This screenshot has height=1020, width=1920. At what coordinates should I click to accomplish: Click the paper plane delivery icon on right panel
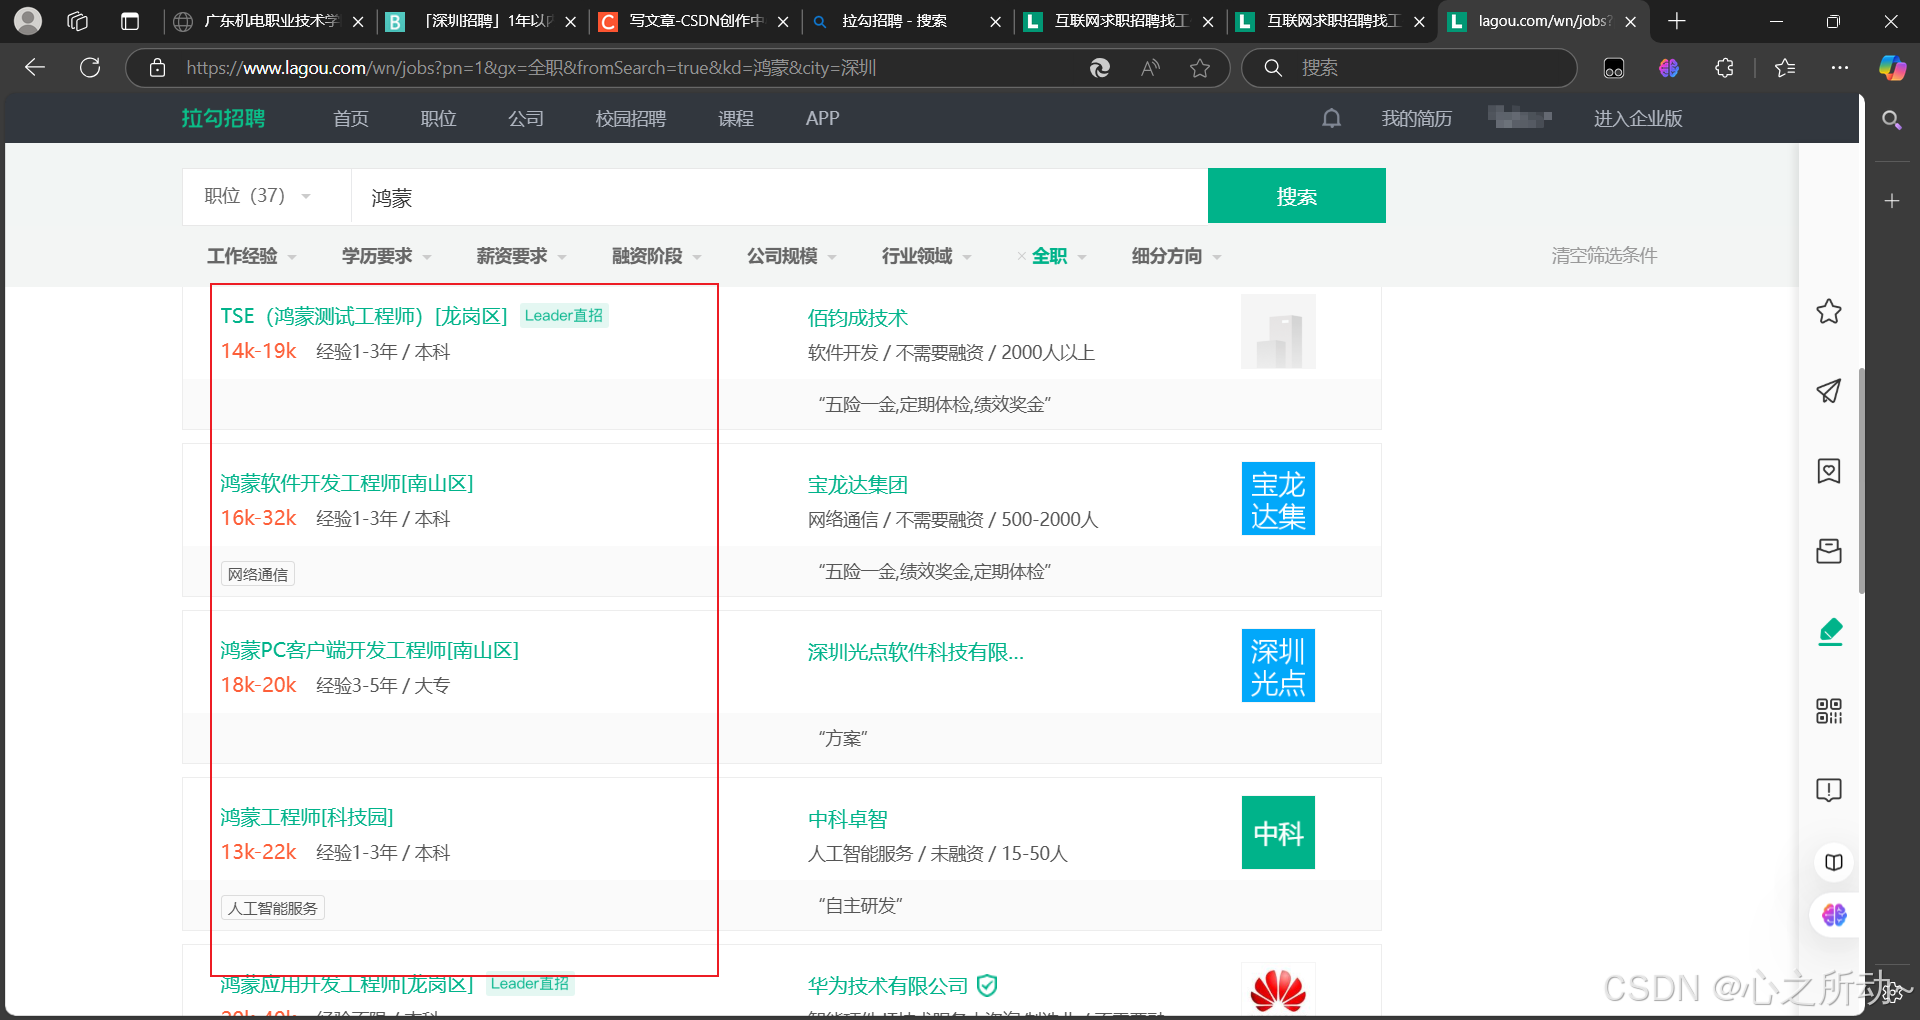click(x=1829, y=391)
